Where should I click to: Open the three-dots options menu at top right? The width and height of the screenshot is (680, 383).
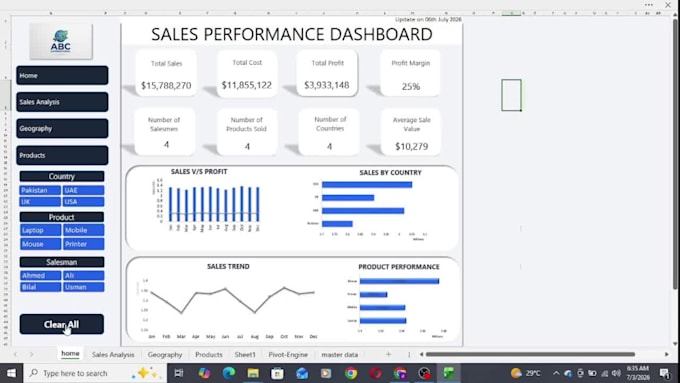649,5
